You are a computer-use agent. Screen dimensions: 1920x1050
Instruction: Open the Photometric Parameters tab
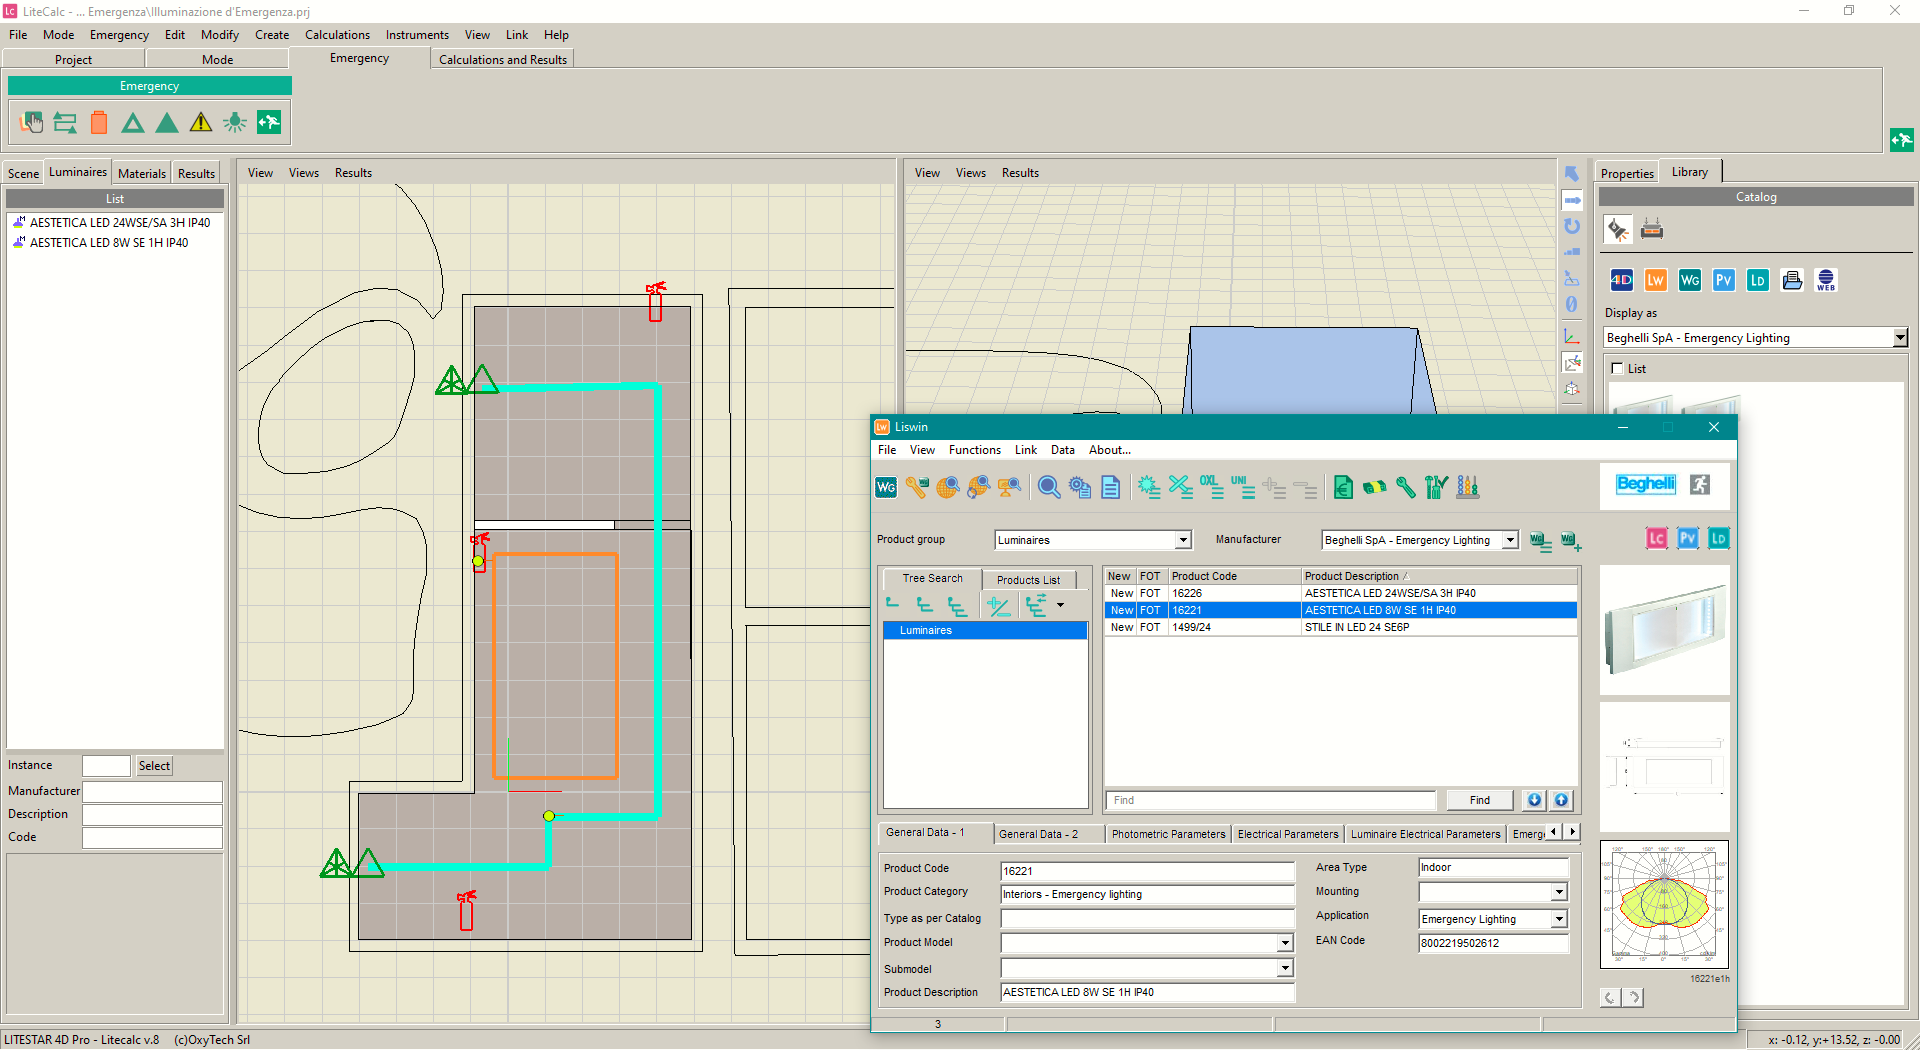pyautogui.click(x=1168, y=834)
